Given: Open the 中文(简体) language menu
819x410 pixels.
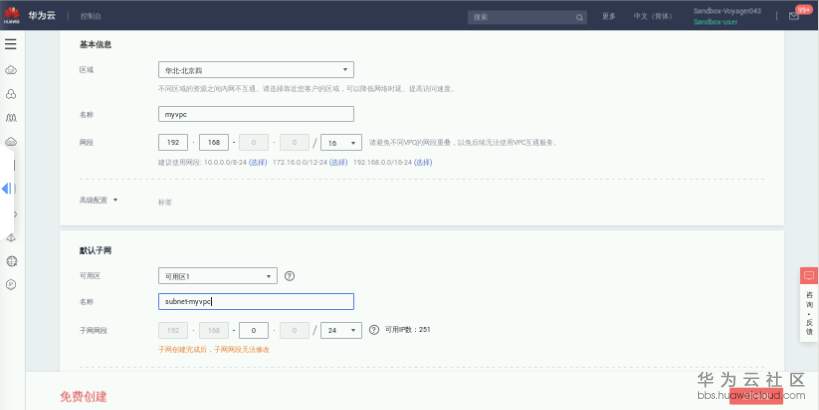Looking at the screenshot, I should (x=652, y=16).
